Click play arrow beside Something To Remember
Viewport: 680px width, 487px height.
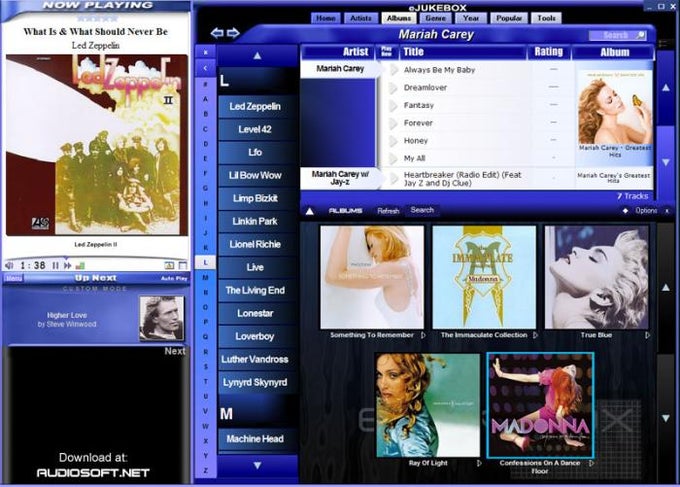tap(423, 335)
